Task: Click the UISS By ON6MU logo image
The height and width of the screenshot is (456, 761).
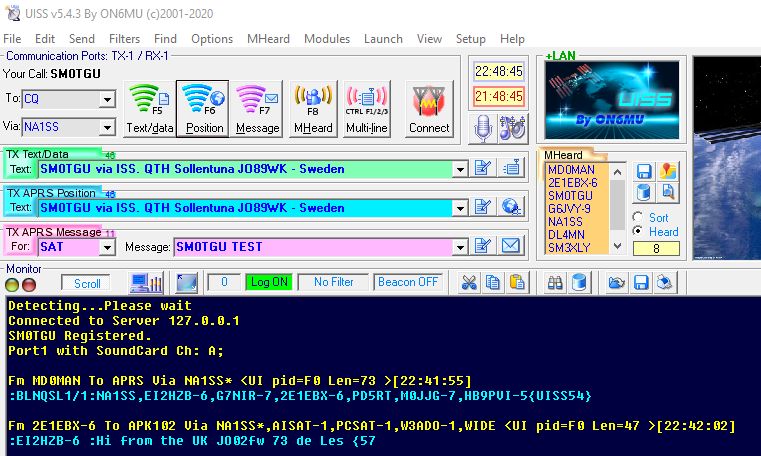Action: click(x=612, y=100)
